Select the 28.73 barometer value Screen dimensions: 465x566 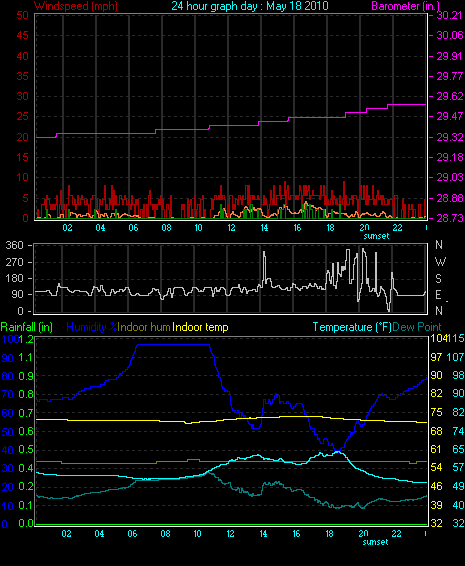click(449, 218)
